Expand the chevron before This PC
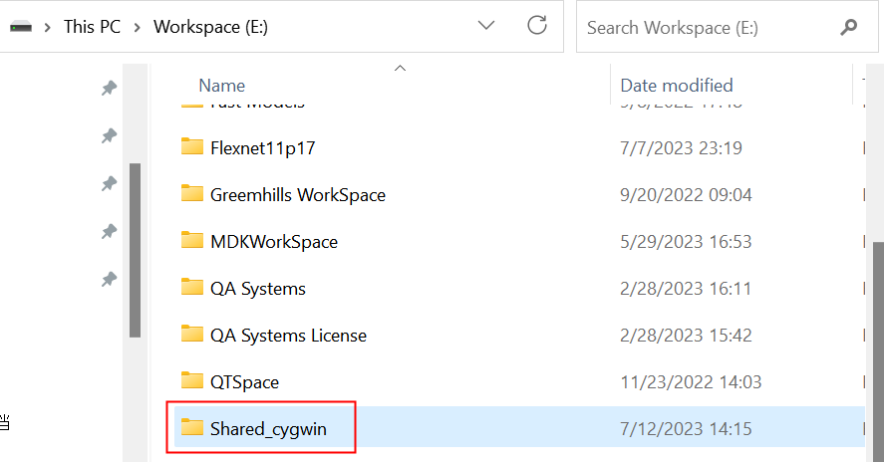 tap(48, 27)
